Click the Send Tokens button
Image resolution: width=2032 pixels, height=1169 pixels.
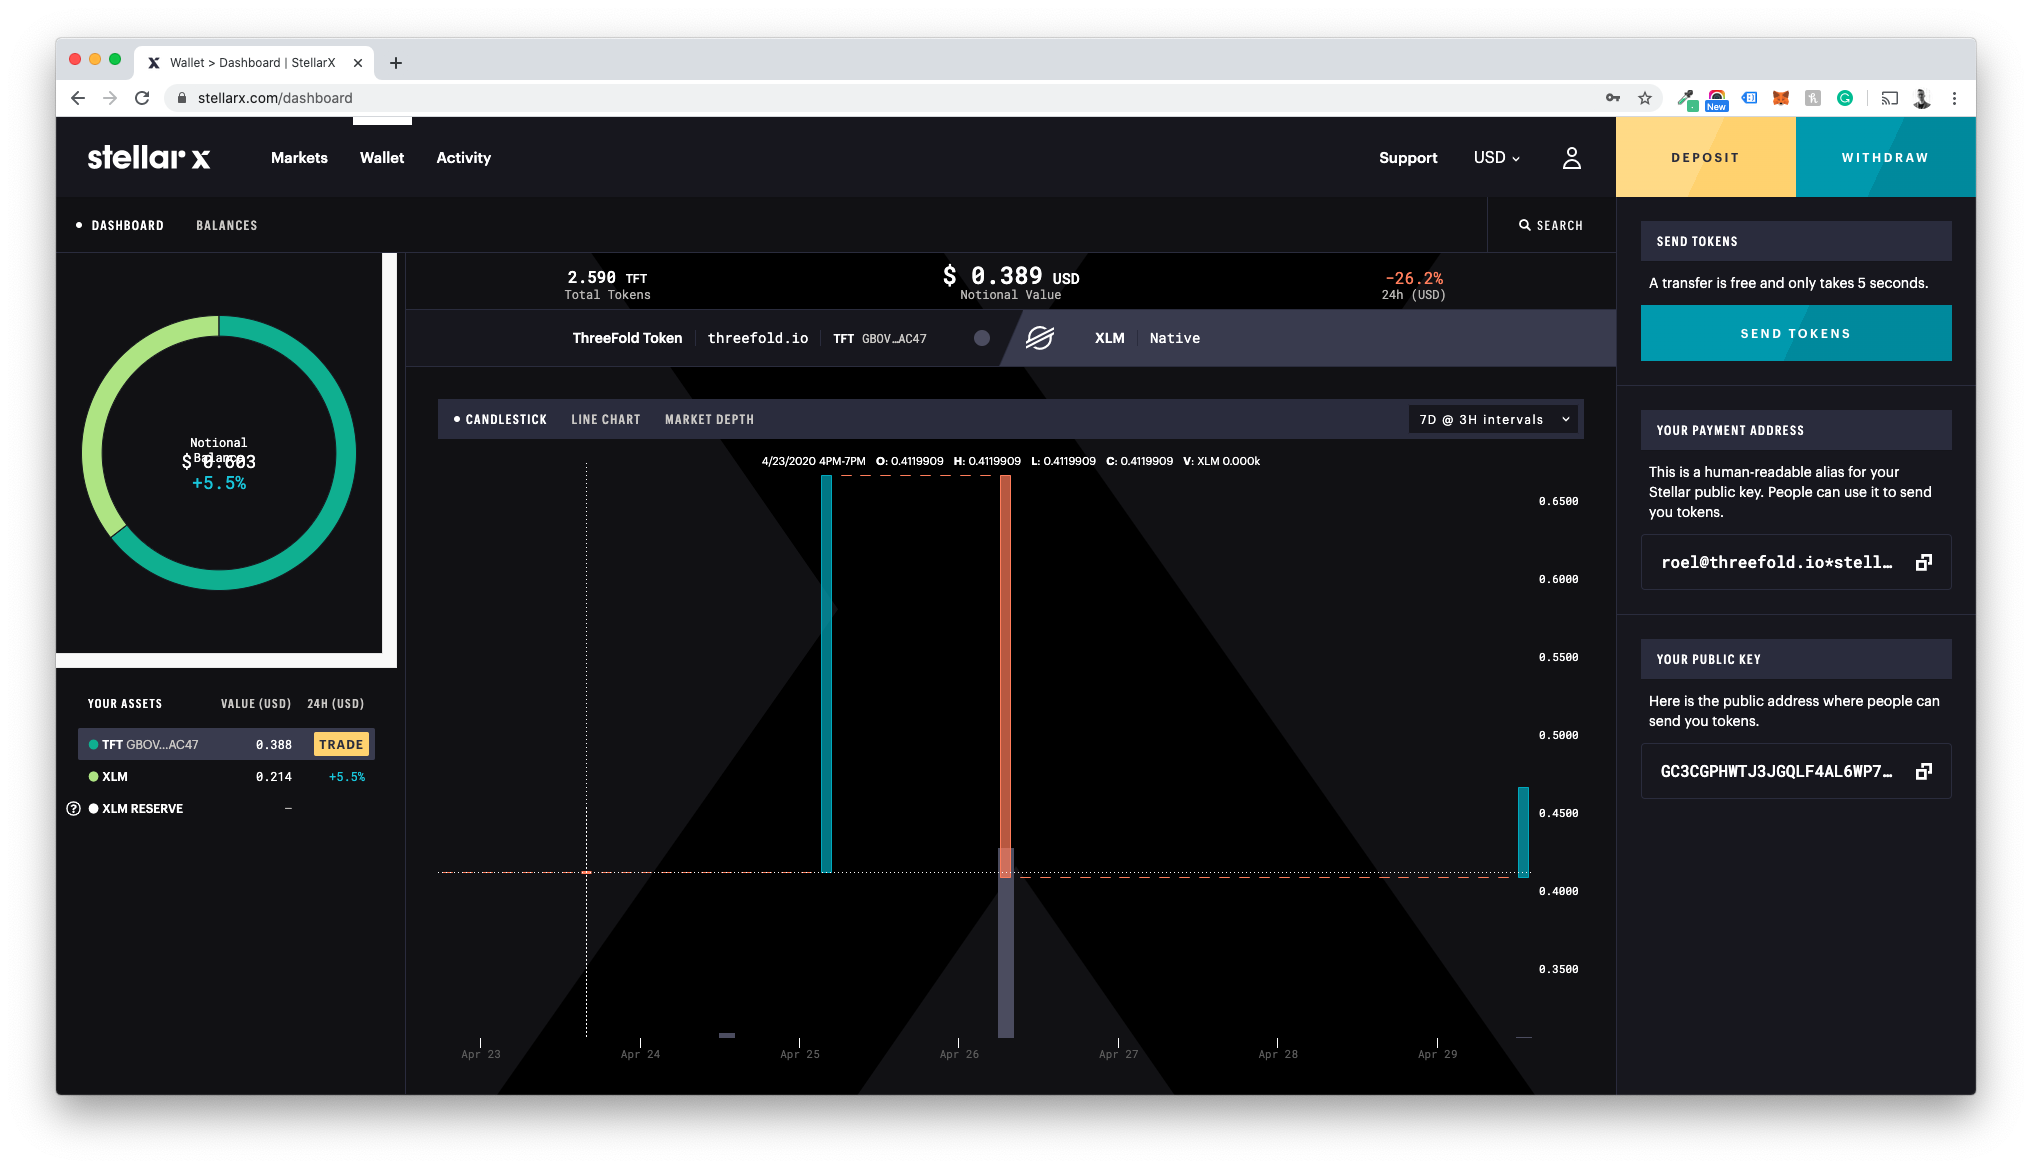pyautogui.click(x=1795, y=334)
